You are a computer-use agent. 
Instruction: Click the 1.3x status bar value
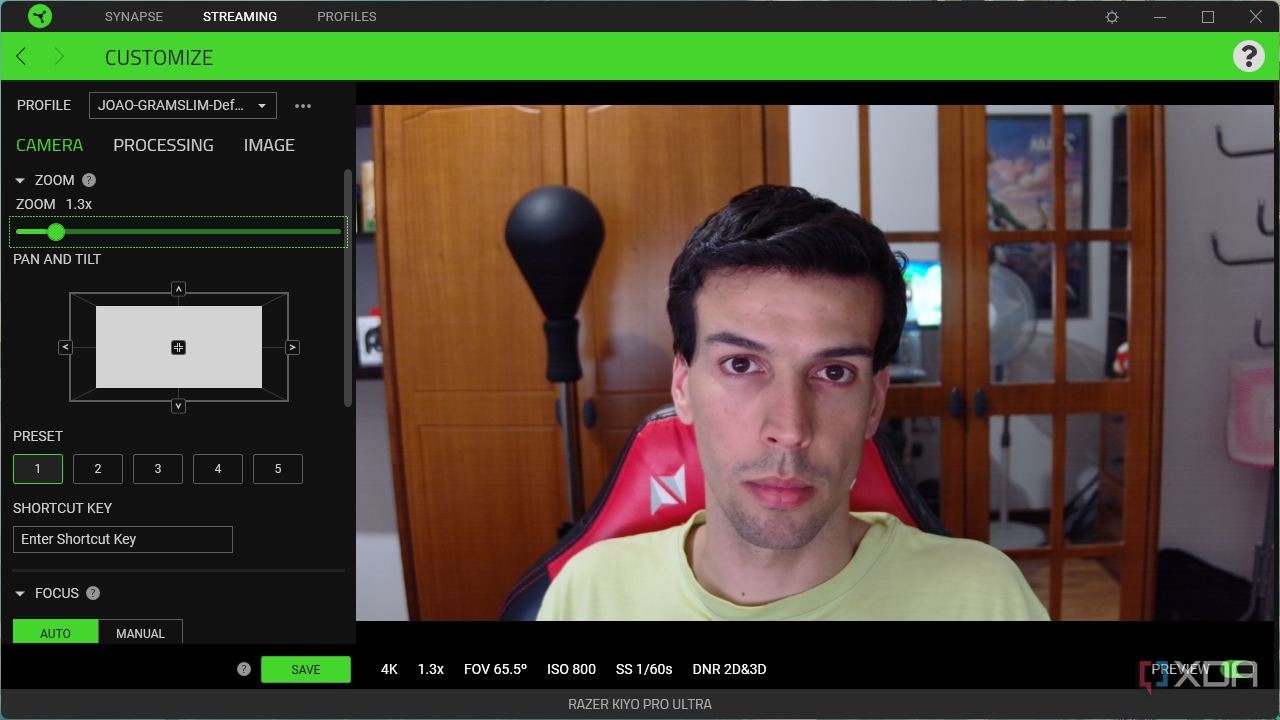[x=431, y=669]
